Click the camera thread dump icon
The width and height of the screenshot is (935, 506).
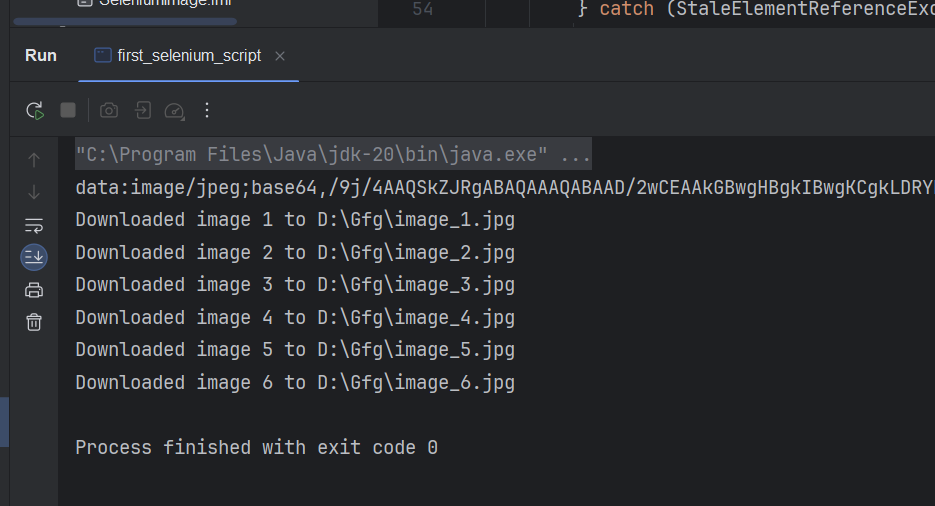(109, 110)
